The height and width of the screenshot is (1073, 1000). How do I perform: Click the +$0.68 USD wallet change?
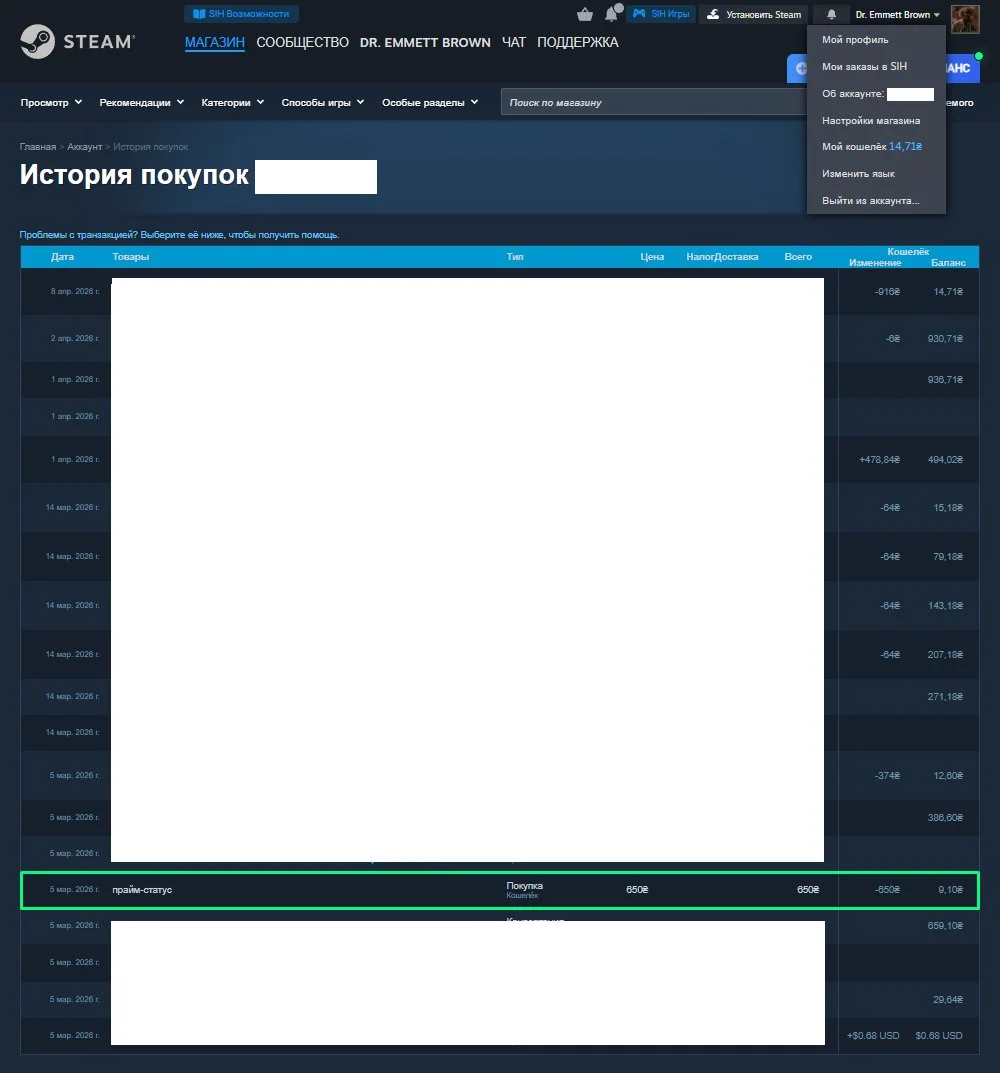[873, 1036]
